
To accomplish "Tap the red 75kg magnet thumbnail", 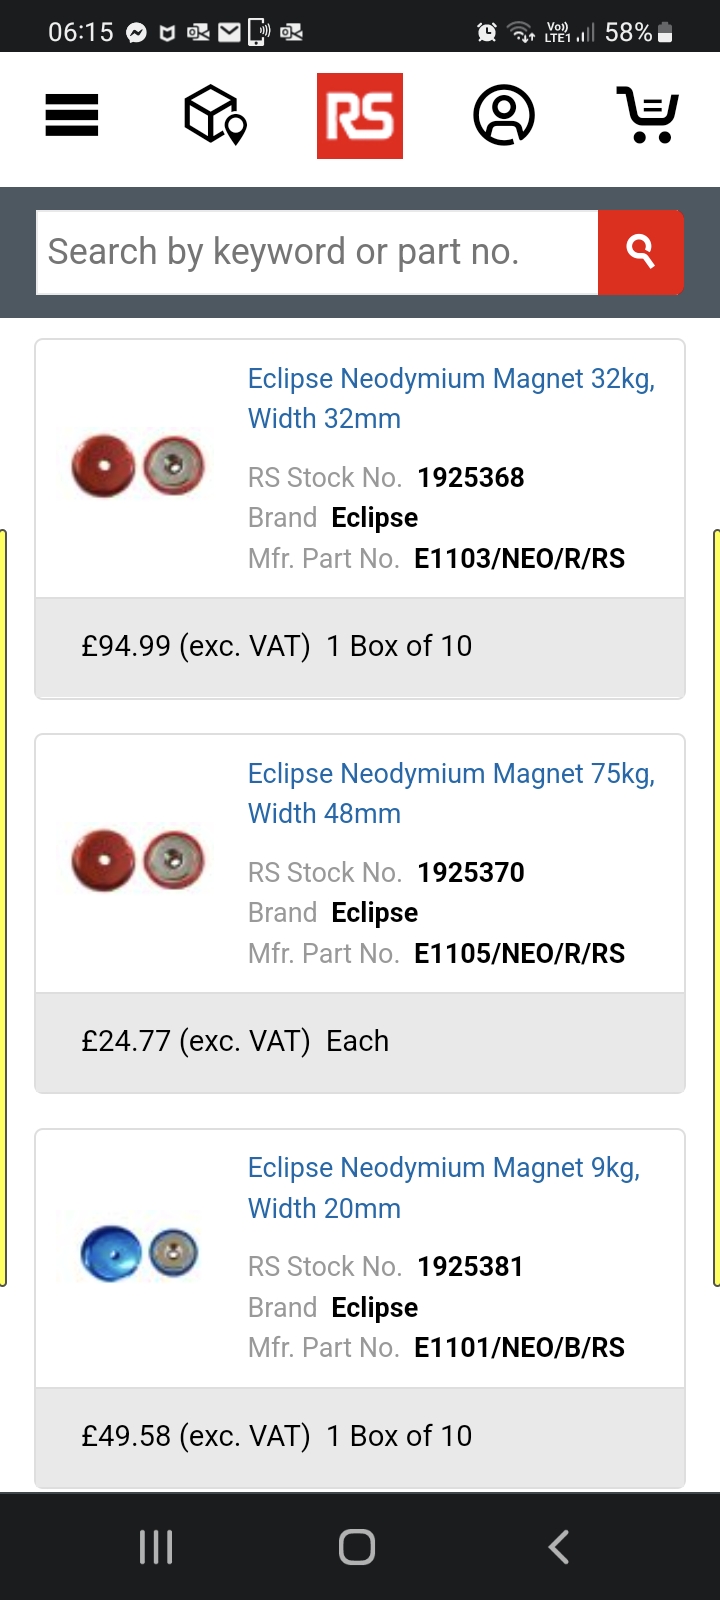I will 138,860.
